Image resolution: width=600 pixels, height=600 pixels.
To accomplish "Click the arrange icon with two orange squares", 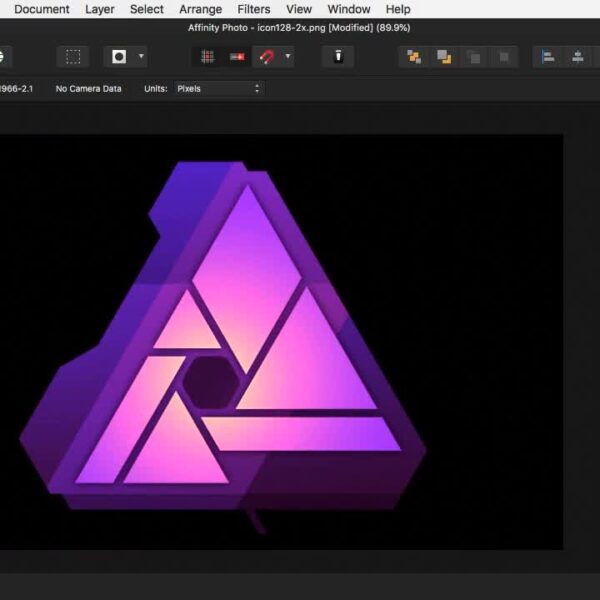I will pyautogui.click(x=413, y=57).
